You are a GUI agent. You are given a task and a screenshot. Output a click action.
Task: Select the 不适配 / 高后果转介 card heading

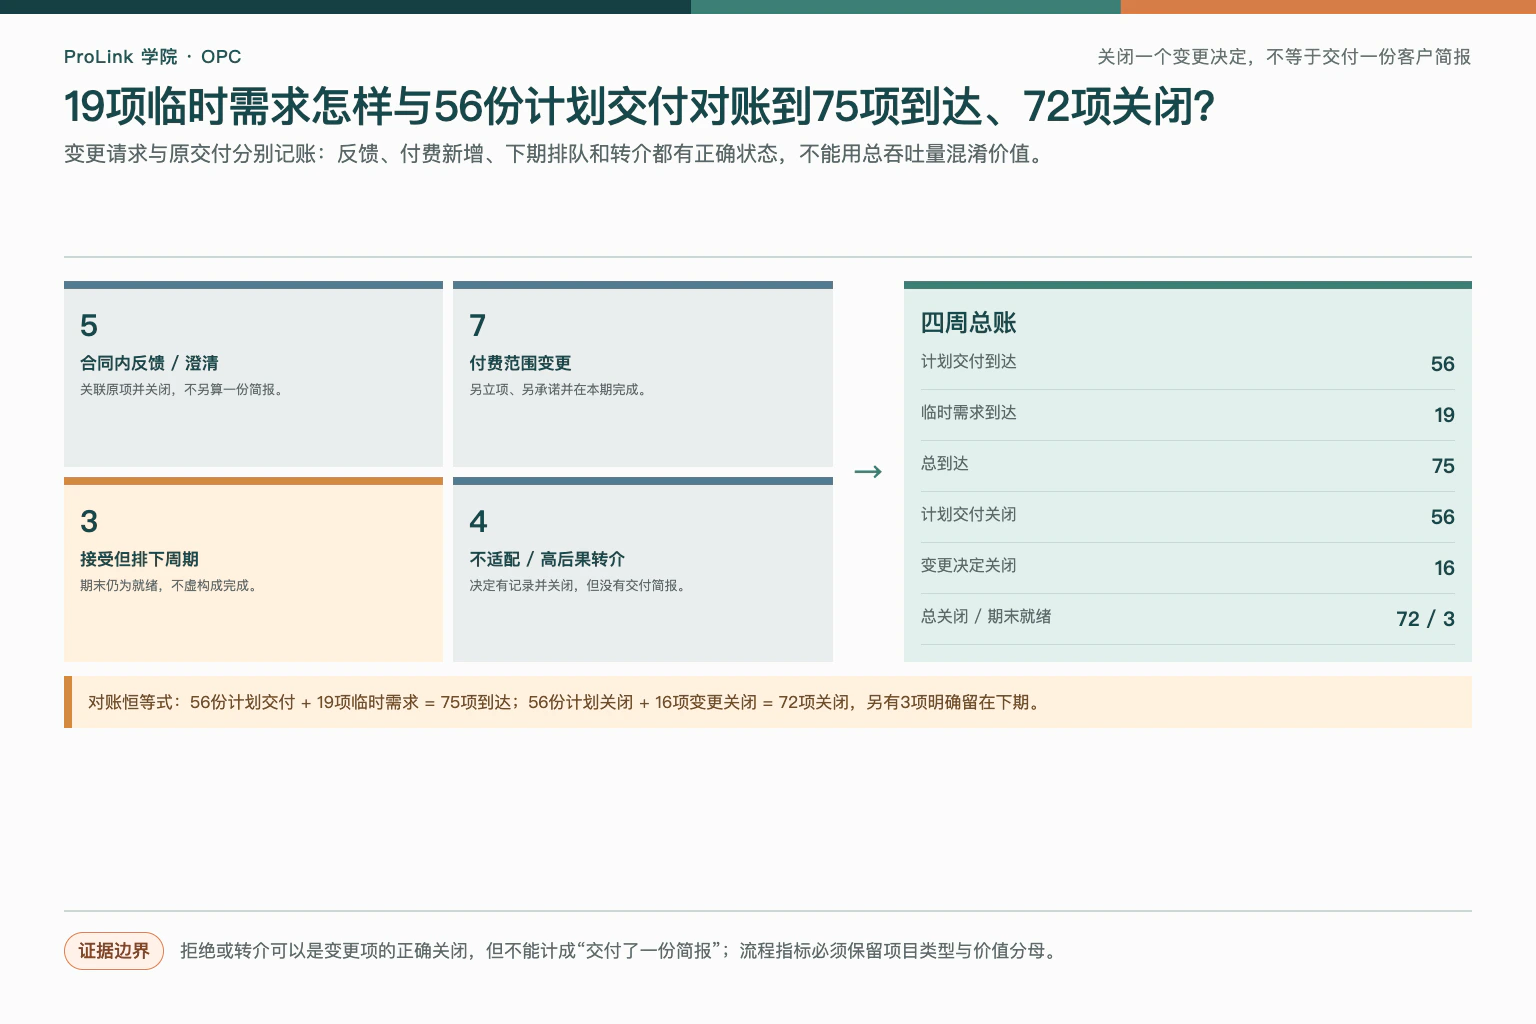point(547,559)
